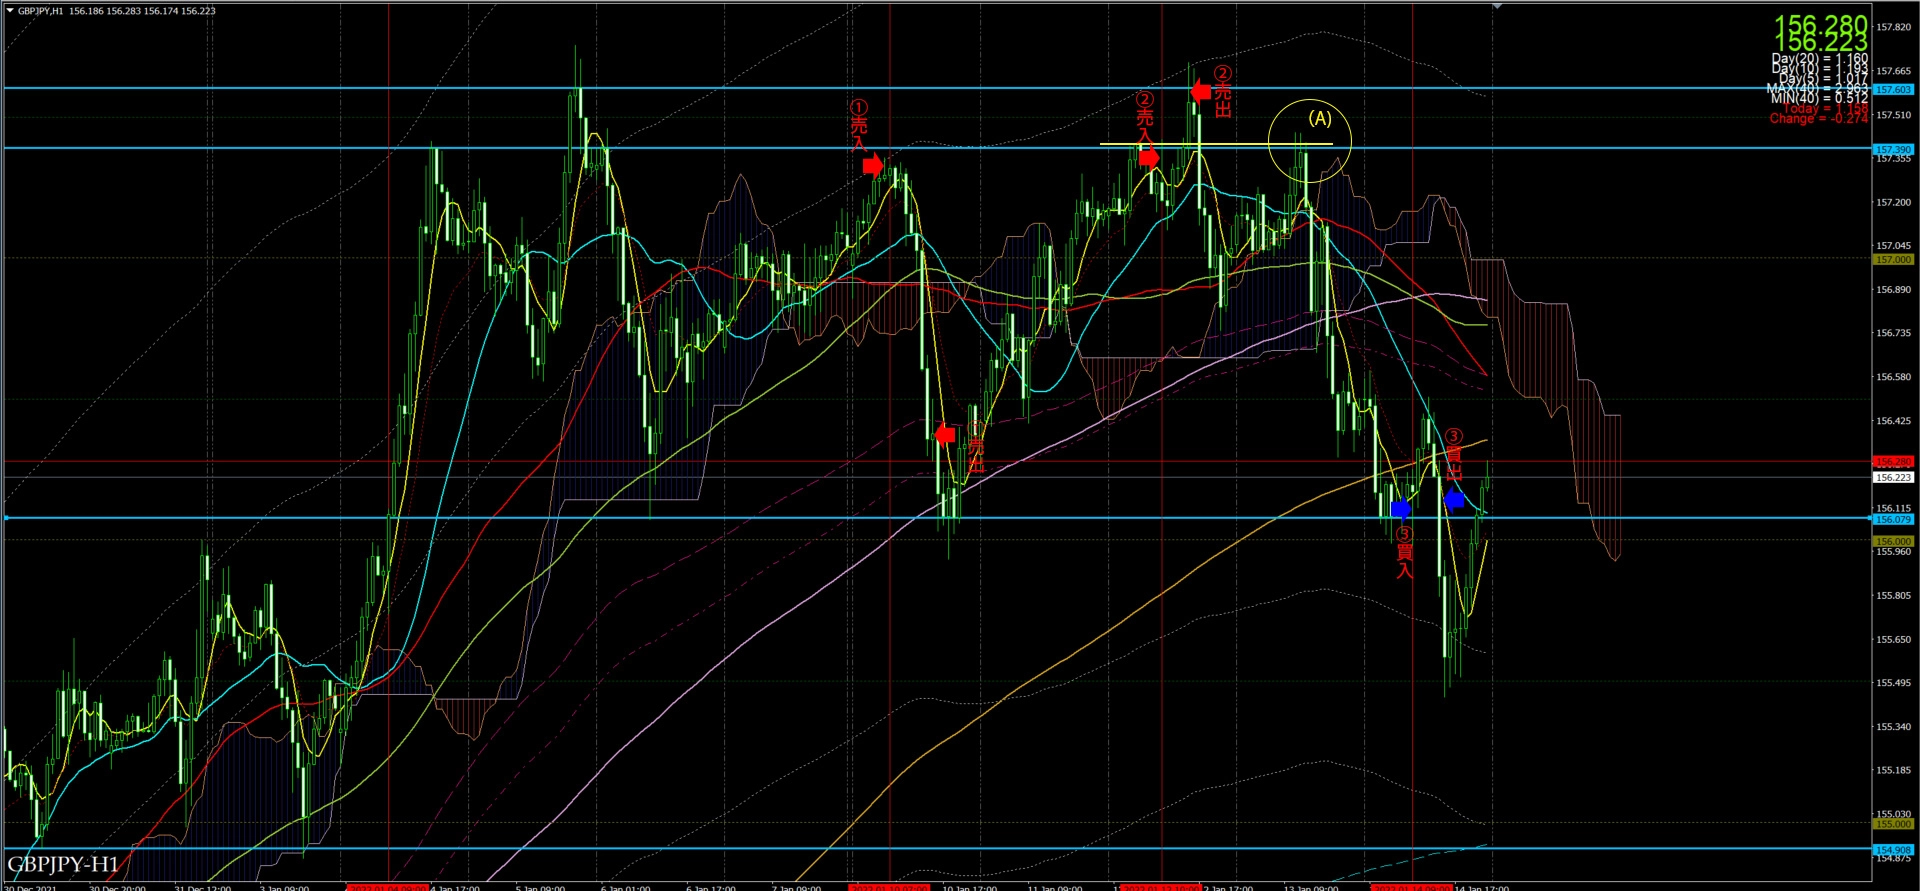Click the 157.045 price scale label

point(1894,246)
